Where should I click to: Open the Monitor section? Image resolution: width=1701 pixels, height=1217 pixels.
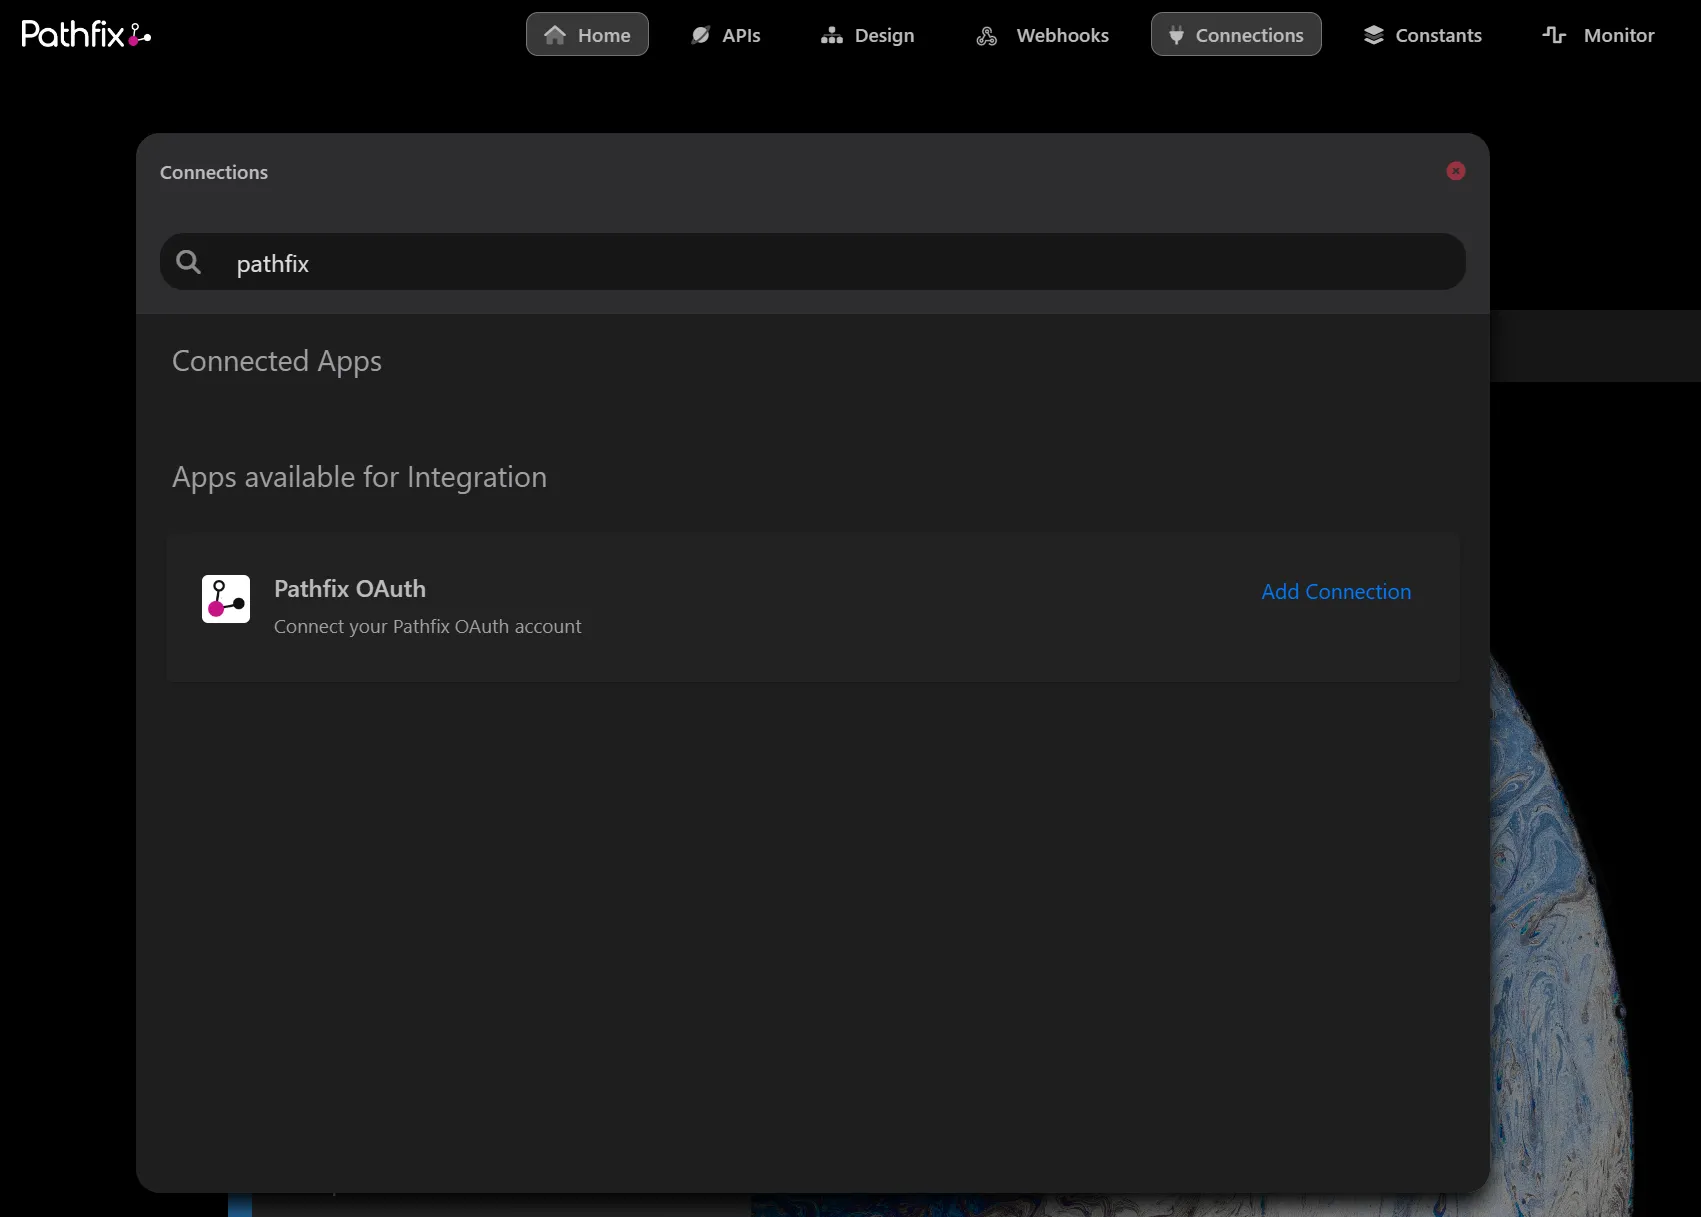[x=1598, y=35]
